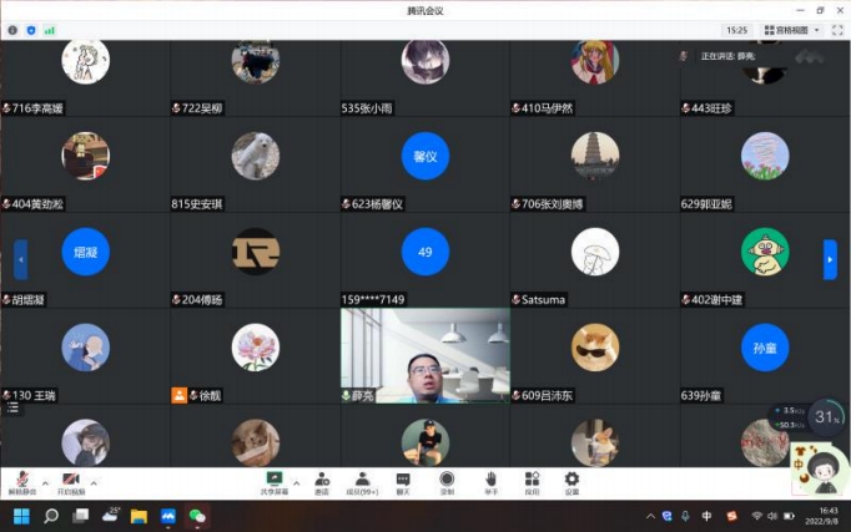Viewport: 851px width, 532px height.
Task: Turn on the camera video
Action: pyautogui.click(x=71, y=480)
